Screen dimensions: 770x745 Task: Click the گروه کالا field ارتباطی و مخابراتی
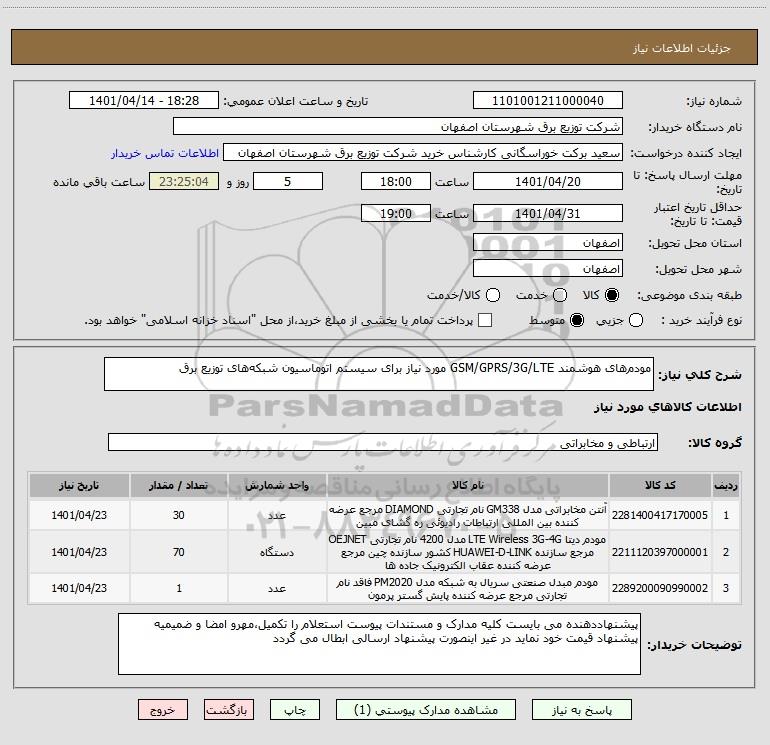383,442
